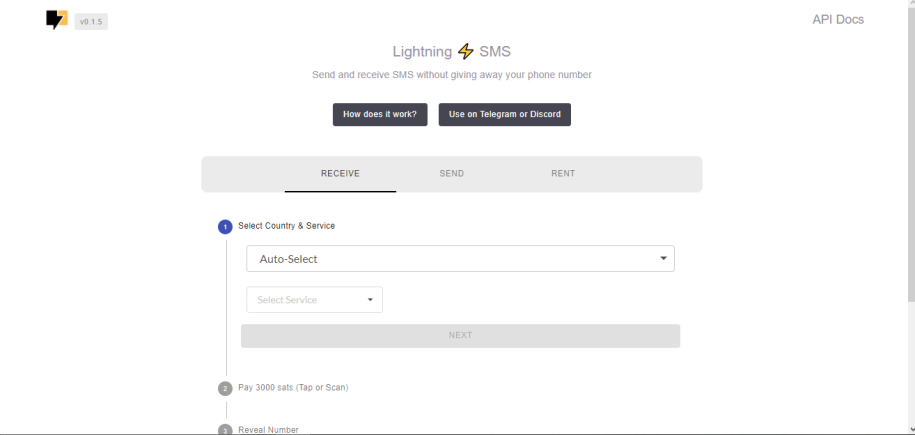Expand the Reveal Number step

268,430
